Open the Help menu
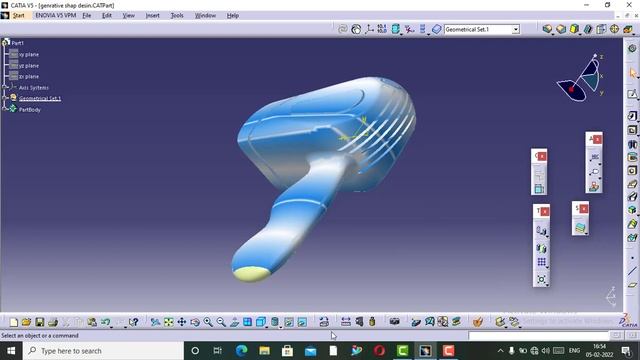640x360 pixels. coord(233,16)
